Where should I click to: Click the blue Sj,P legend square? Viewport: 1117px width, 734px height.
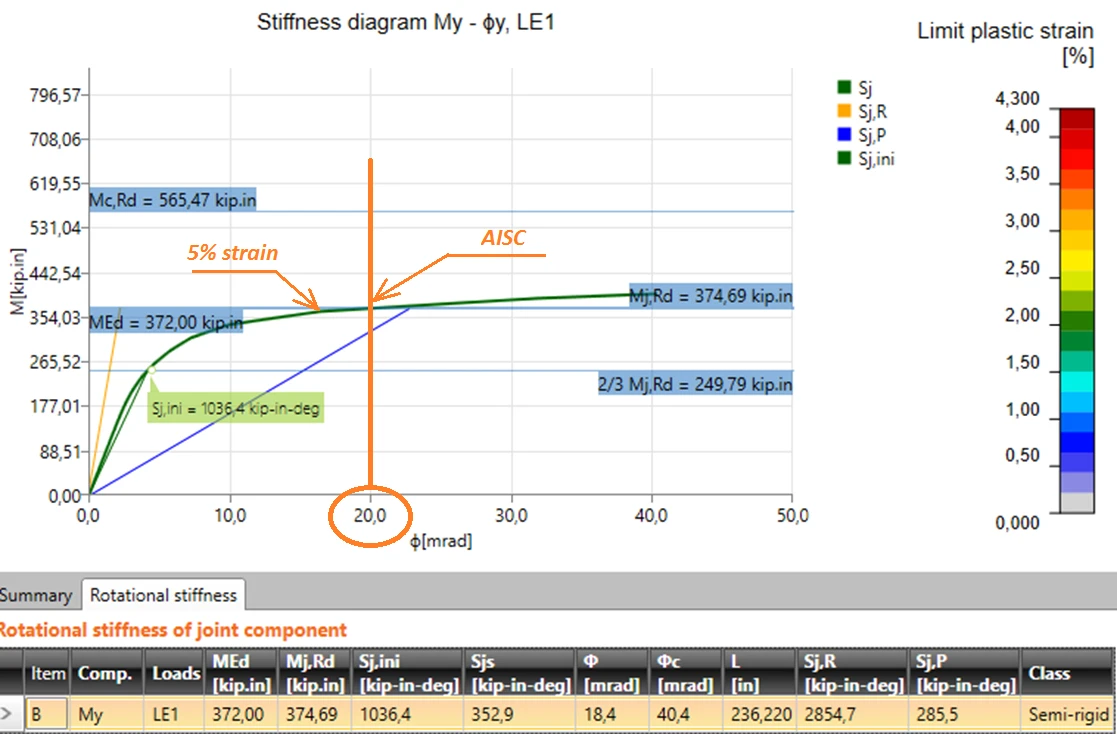pyautogui.click(x=844, y=134)
